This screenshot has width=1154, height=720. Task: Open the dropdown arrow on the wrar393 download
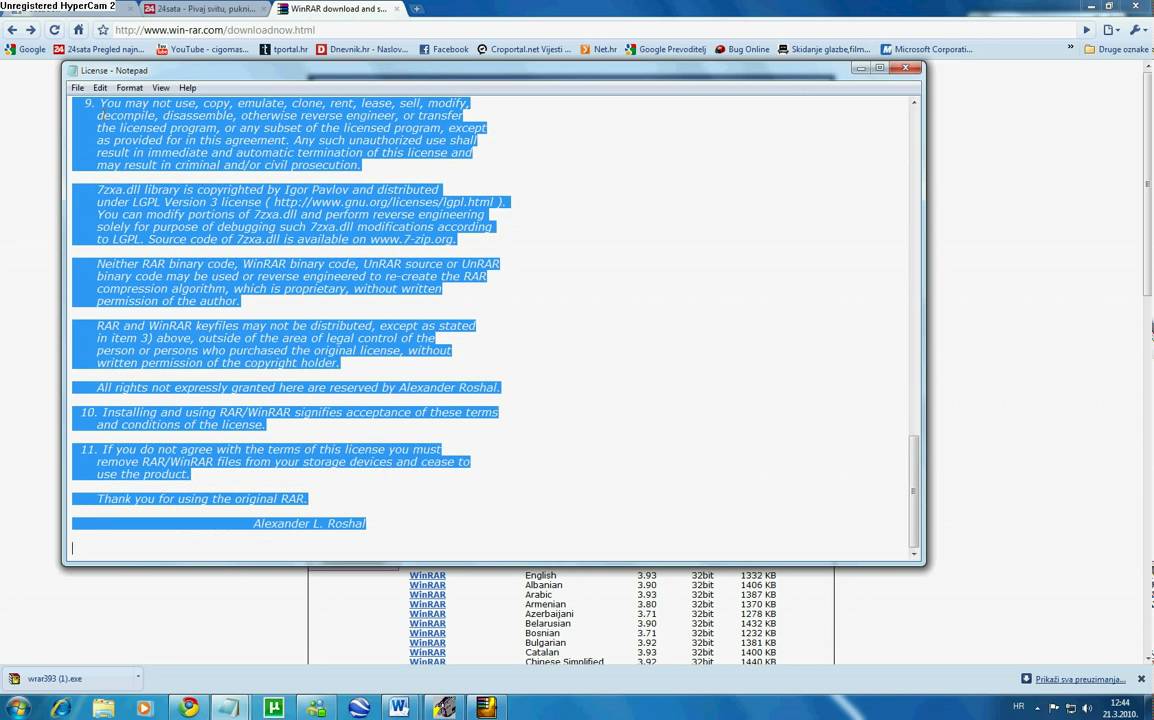point(138,678)
